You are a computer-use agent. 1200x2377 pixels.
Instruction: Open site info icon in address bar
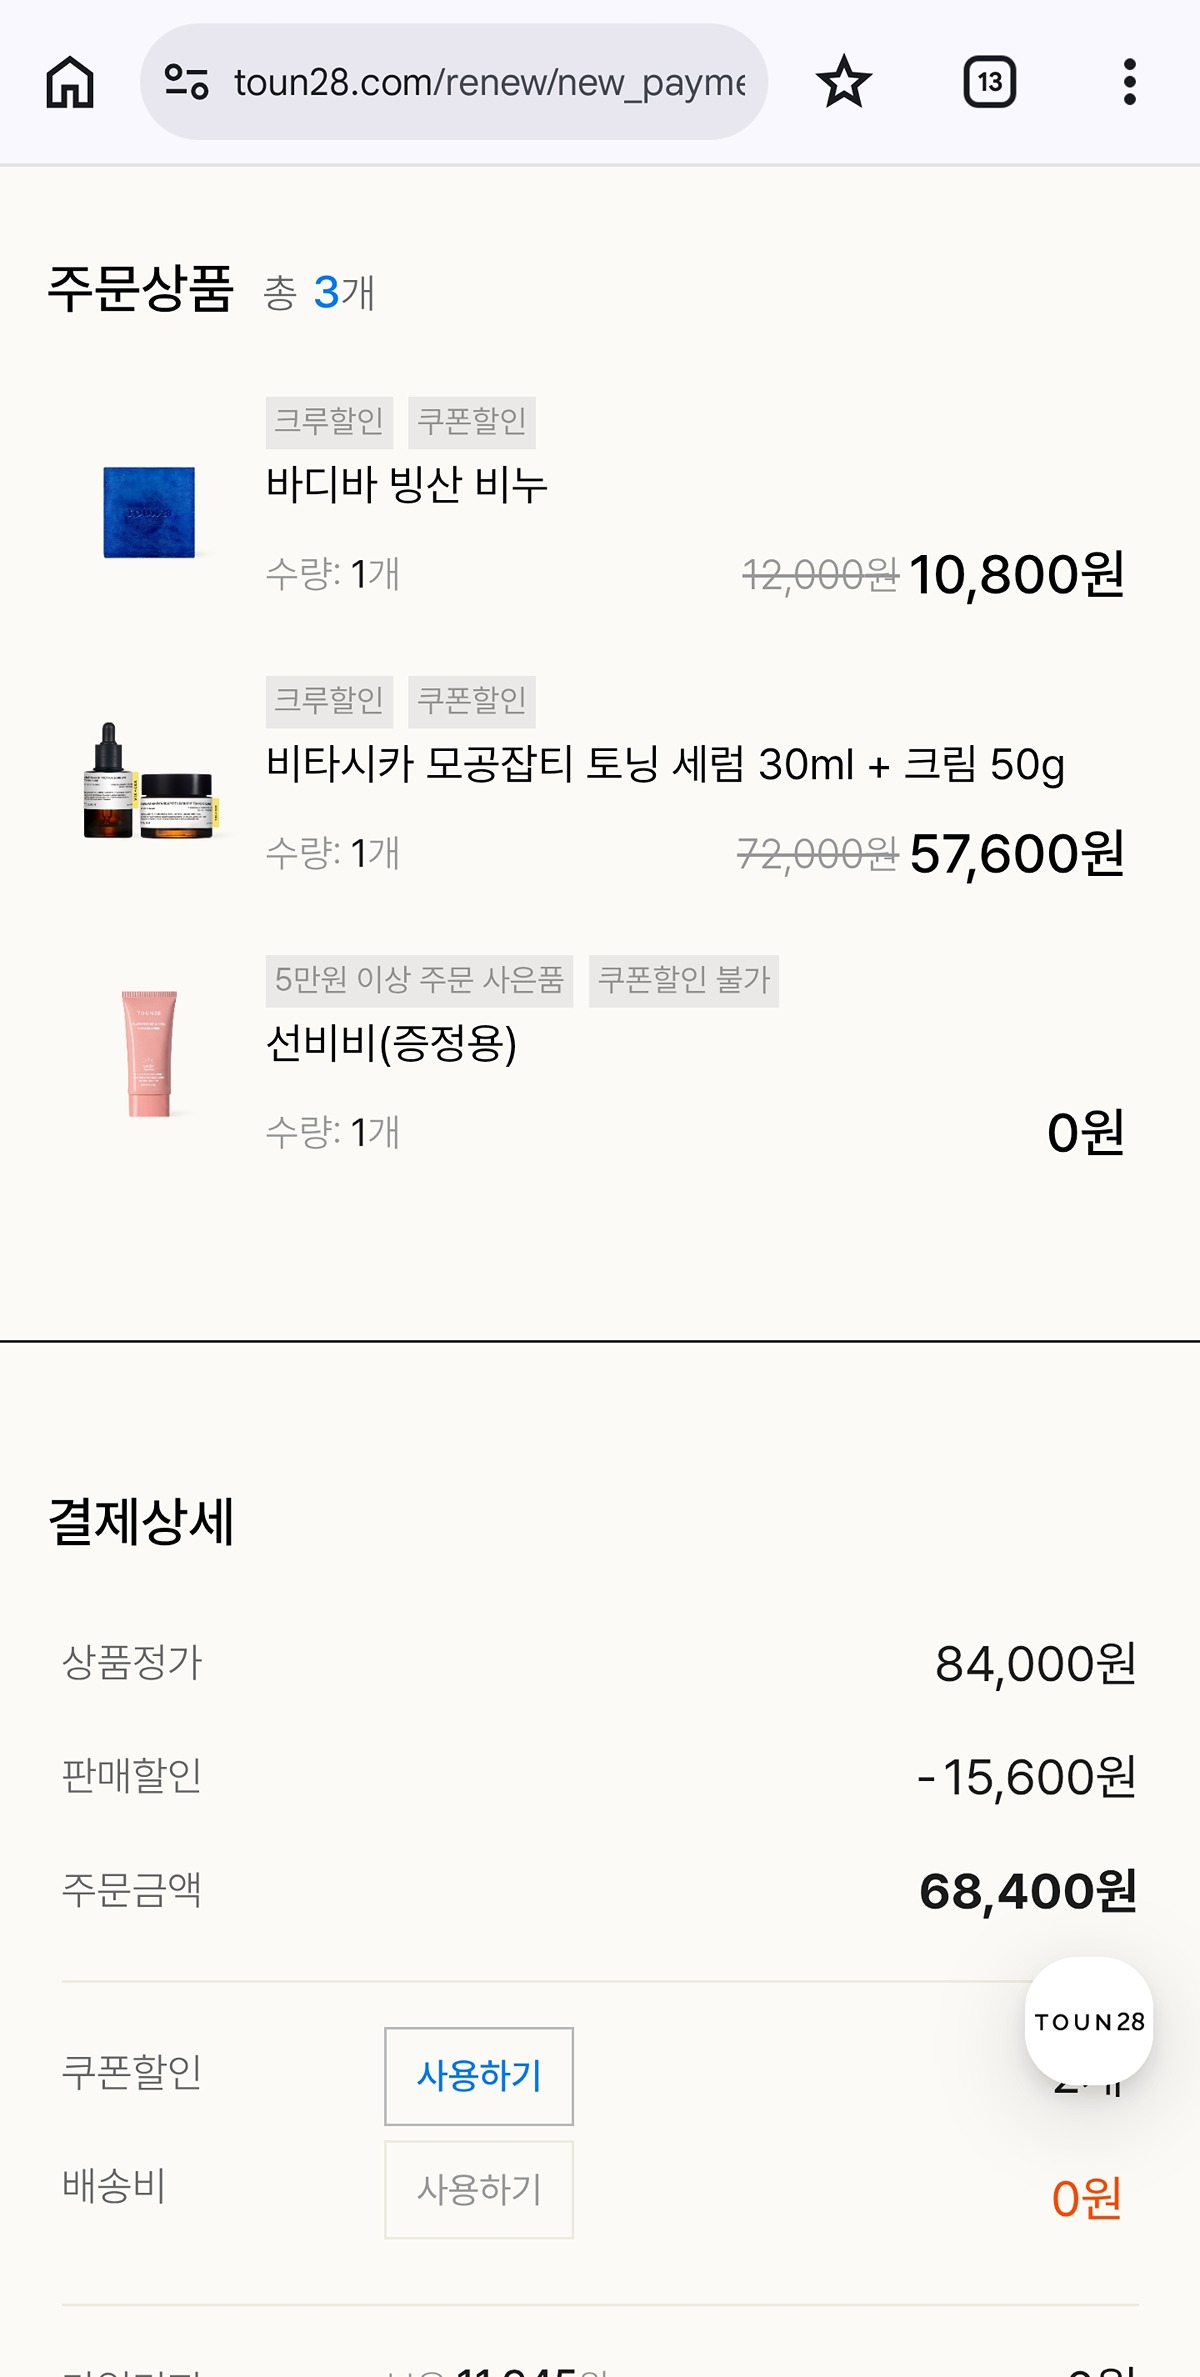click(x=186, y=82)
